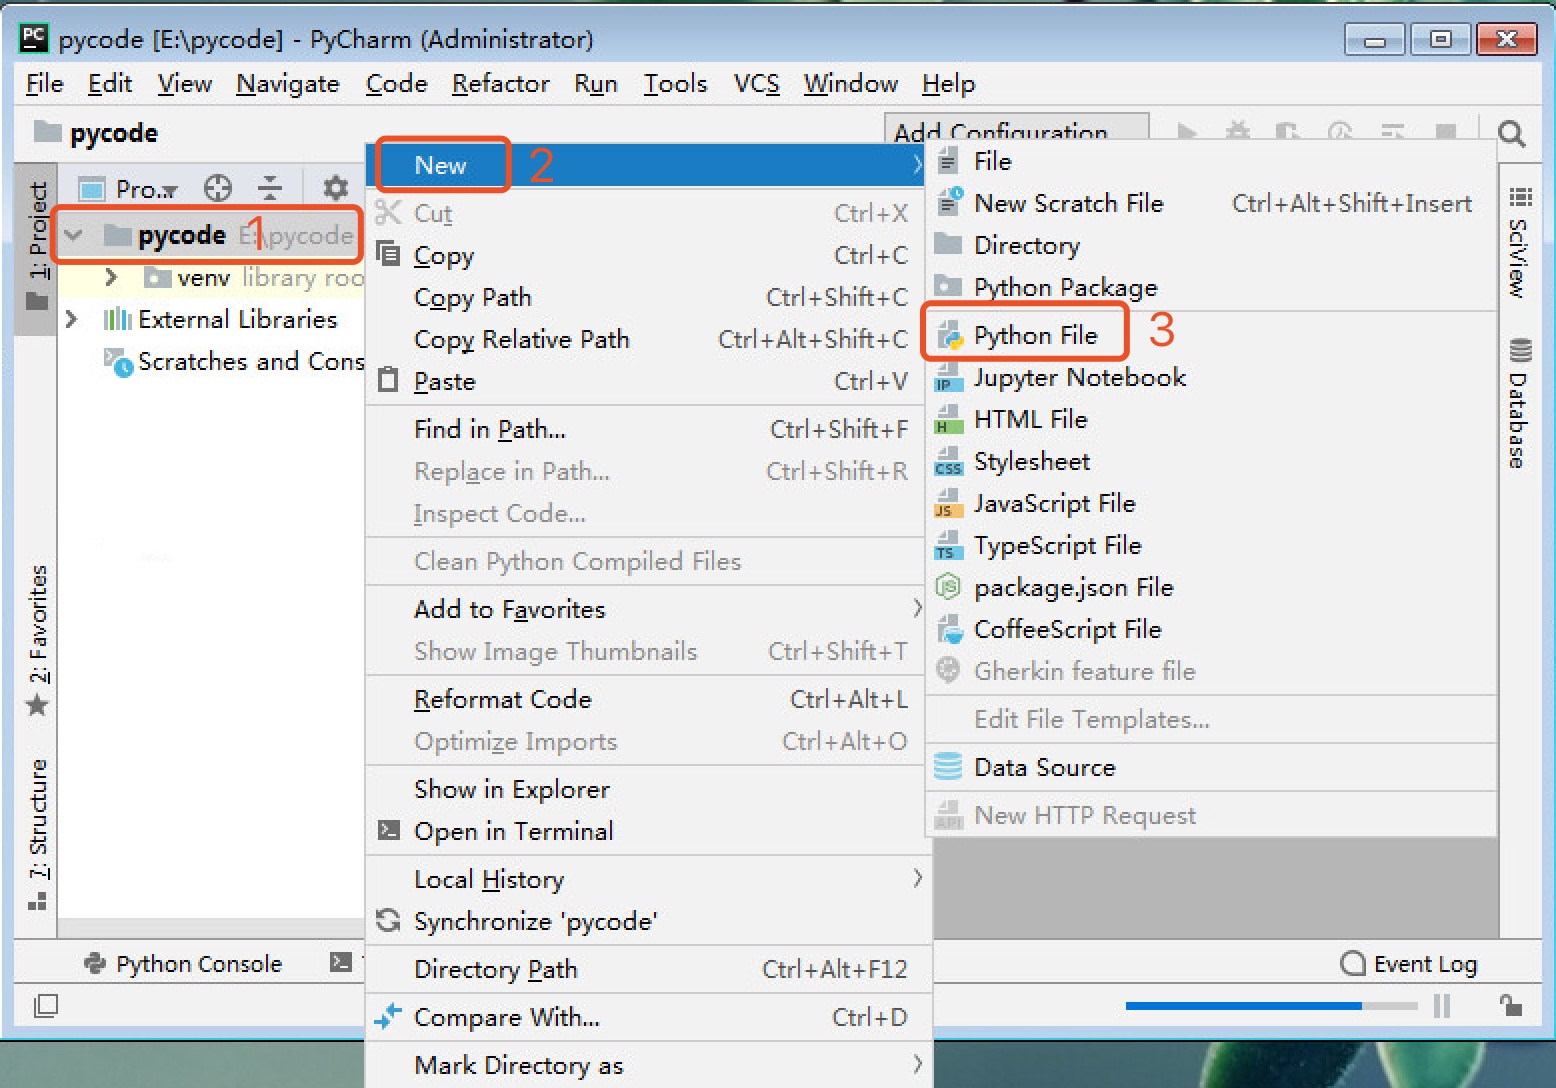1556x1088 pixels.
Task: Open the VCS menu
Action: coord(756,83)
